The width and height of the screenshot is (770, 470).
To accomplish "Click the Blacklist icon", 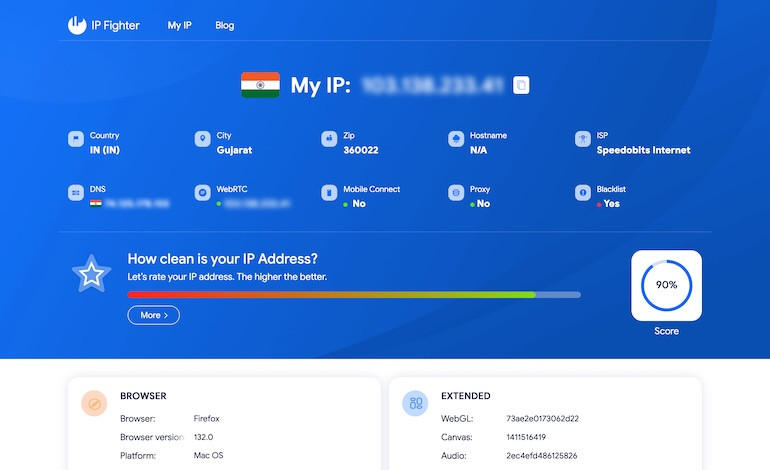I will [x=583, y=192].
